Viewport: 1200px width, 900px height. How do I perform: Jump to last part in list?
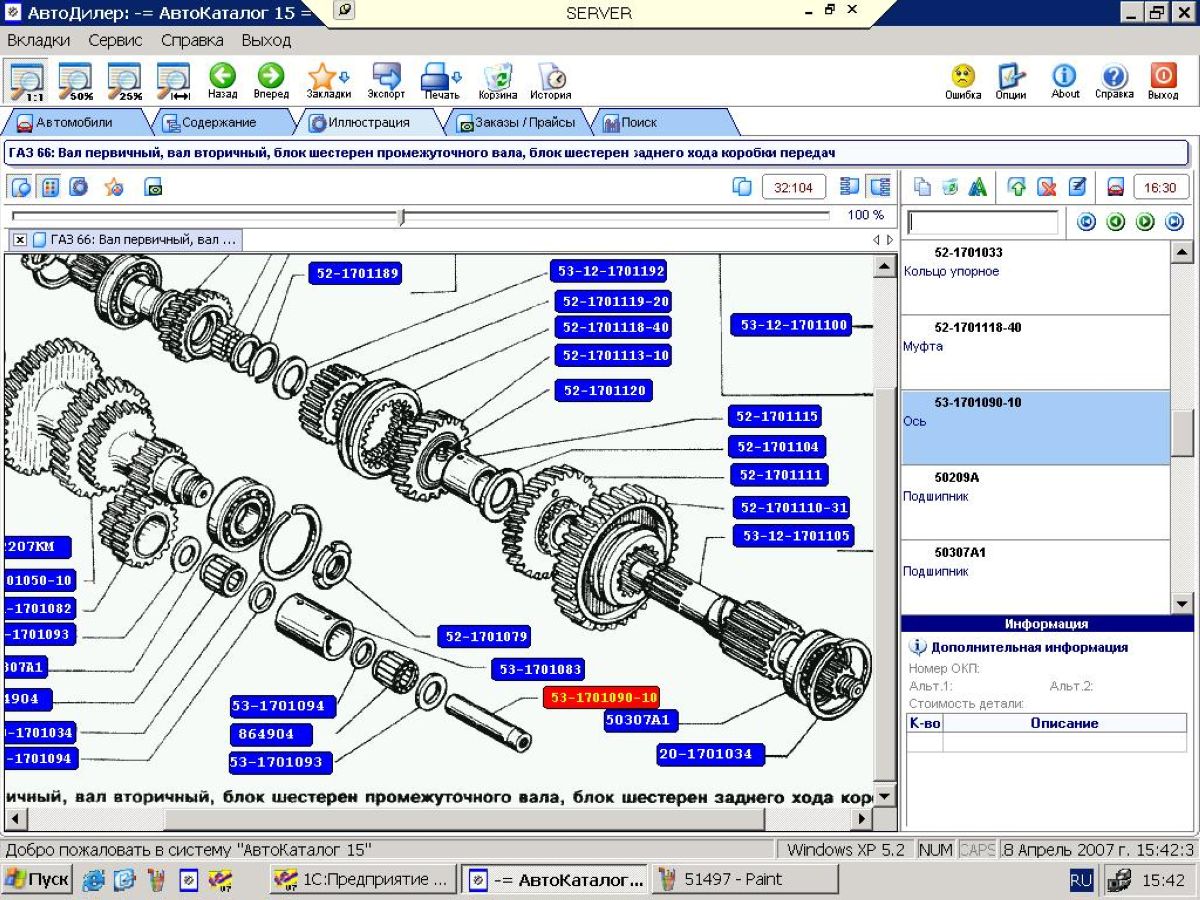pyautogui.click(x=1175, y=222)
